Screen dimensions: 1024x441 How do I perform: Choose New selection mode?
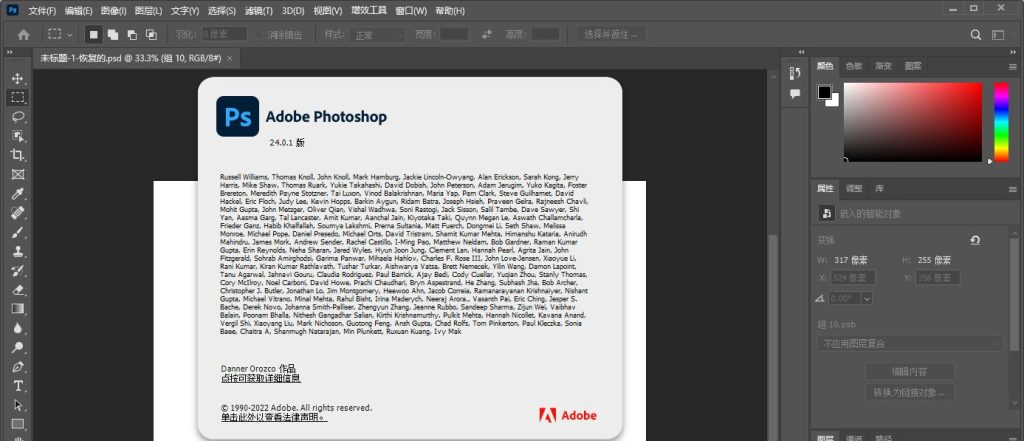point(93,34)
